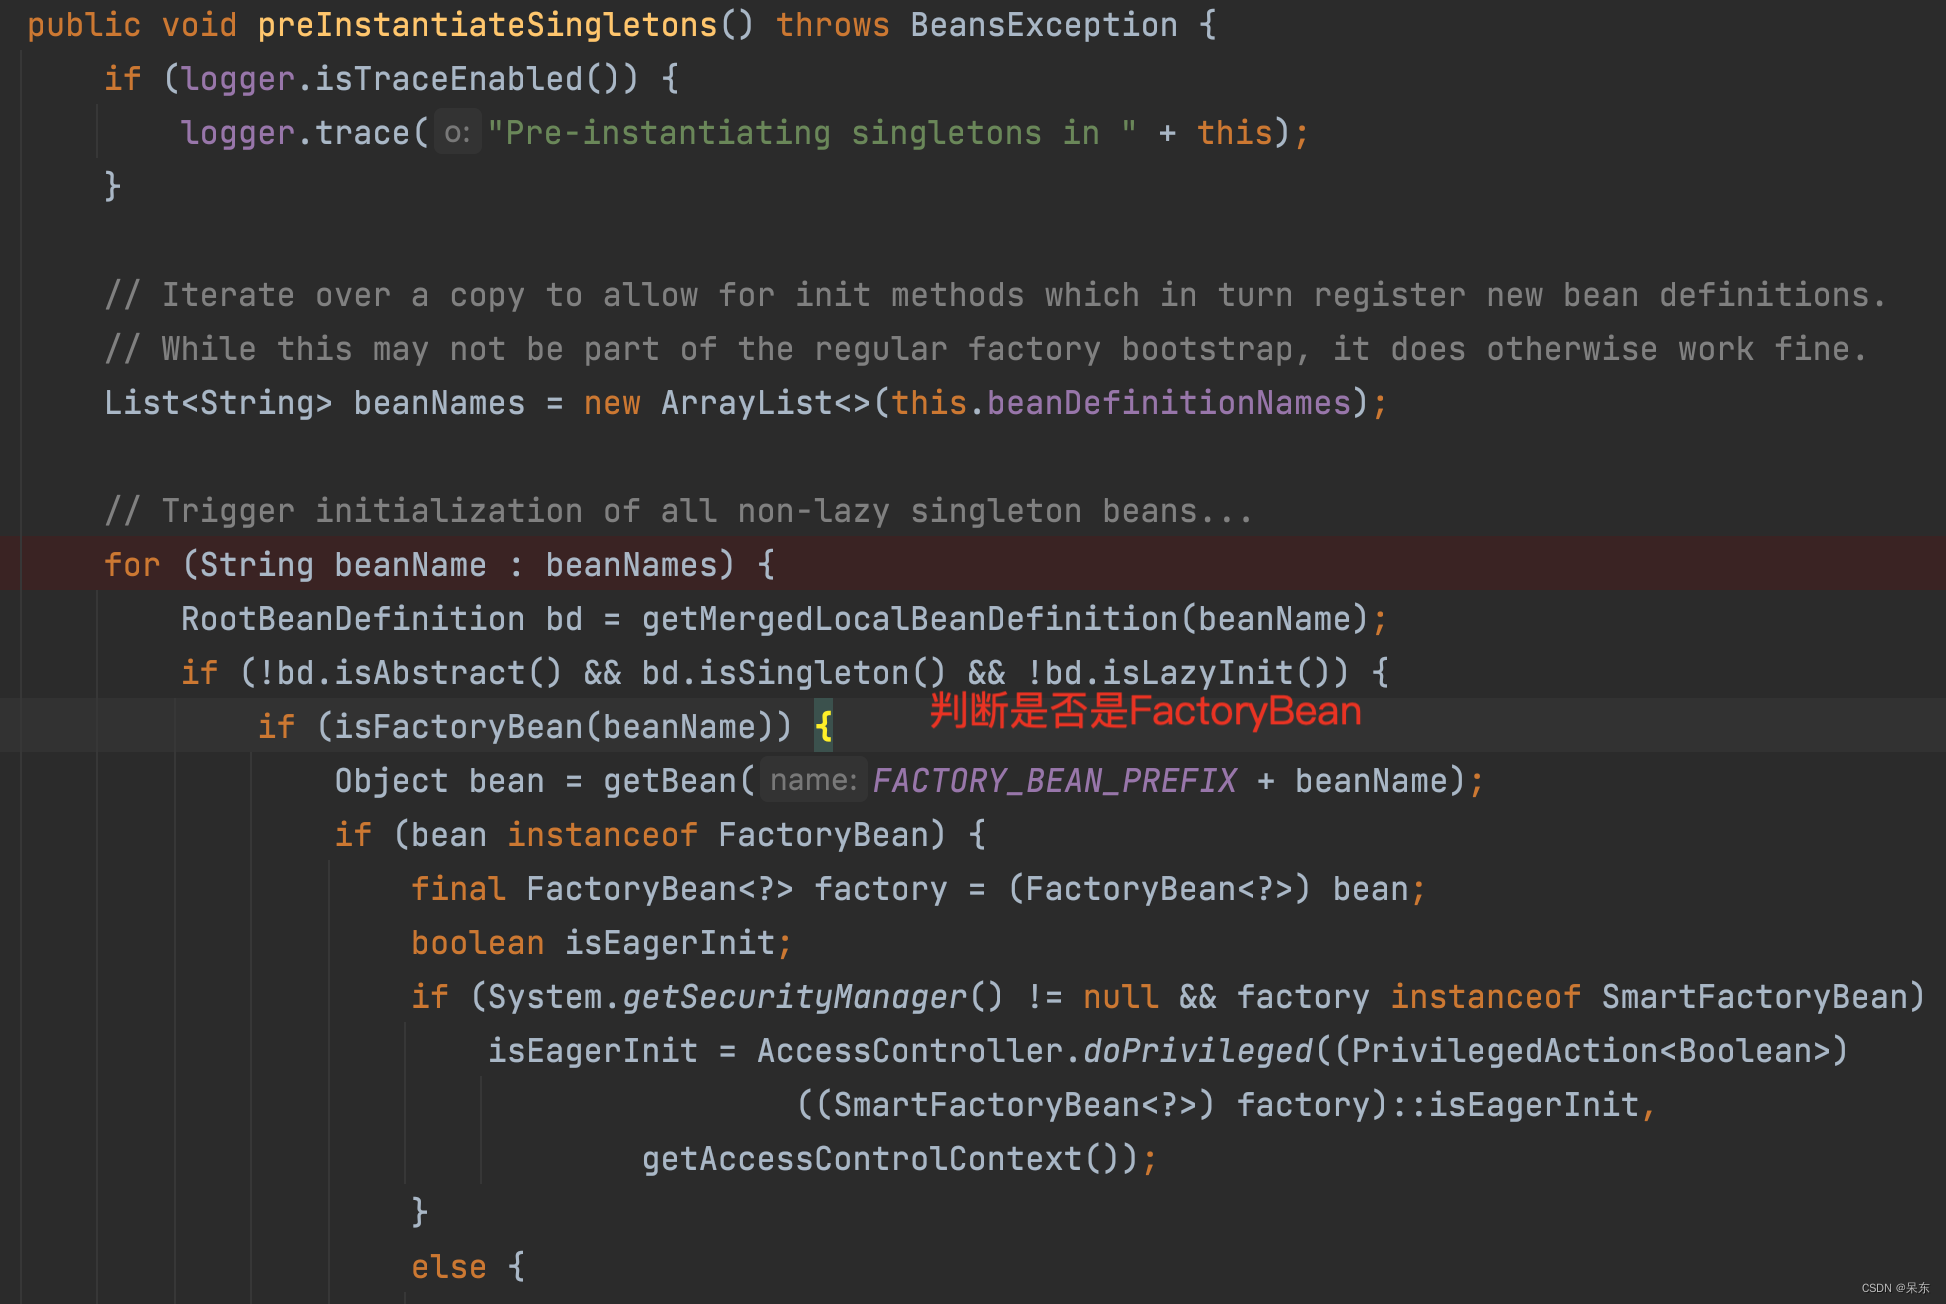The height and width of the screenshot is (1304, 1946).
Task: Click the 'for' keyword on highlighted breakpoint line
Action: [x=132, y=565]
